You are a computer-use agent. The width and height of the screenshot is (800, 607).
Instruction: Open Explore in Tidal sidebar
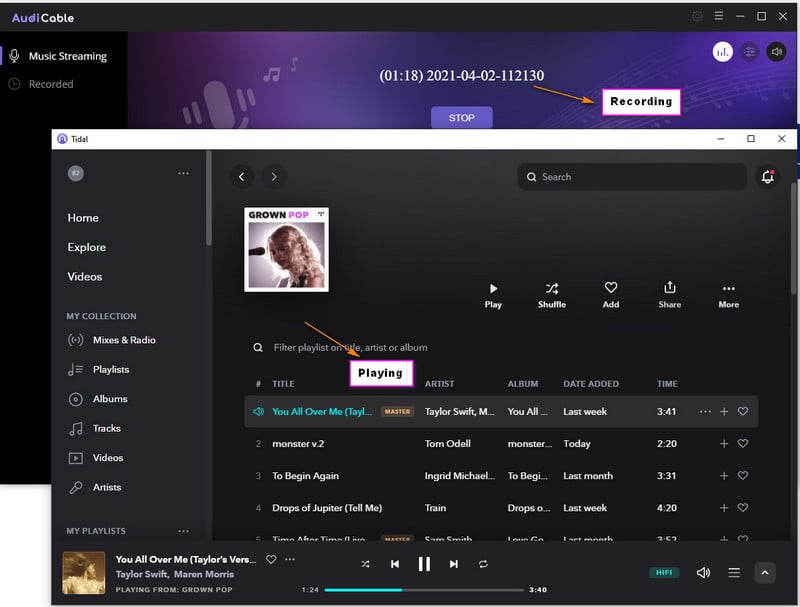(87, 247)
